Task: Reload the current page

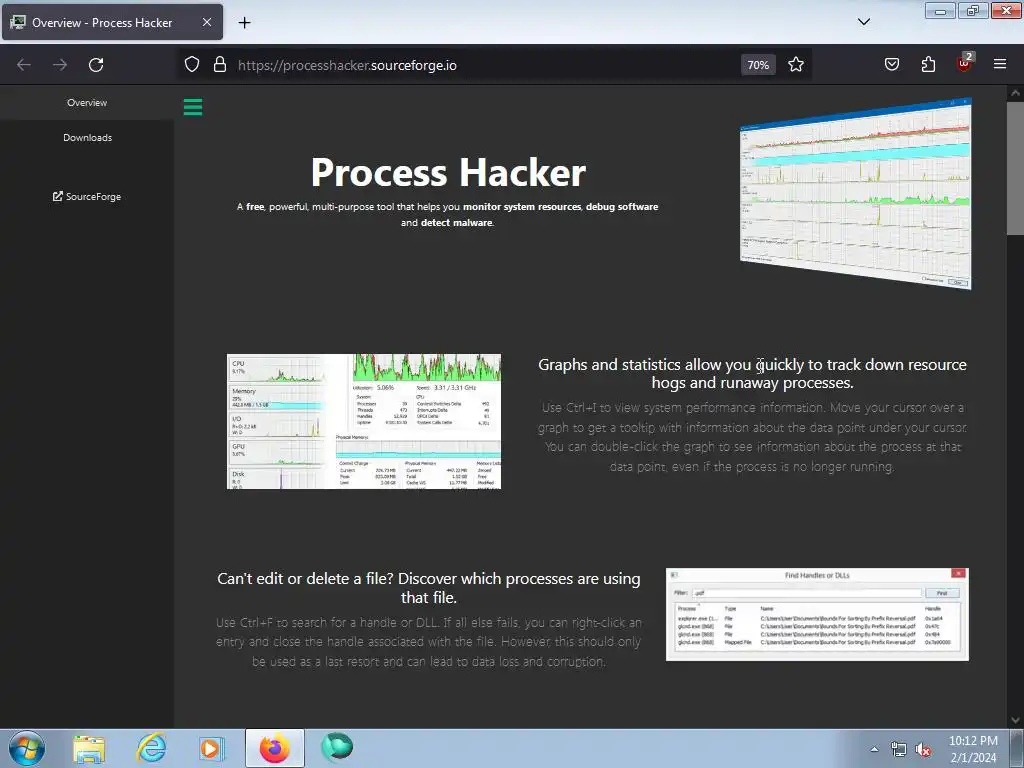Action: [x=96, y=65]
